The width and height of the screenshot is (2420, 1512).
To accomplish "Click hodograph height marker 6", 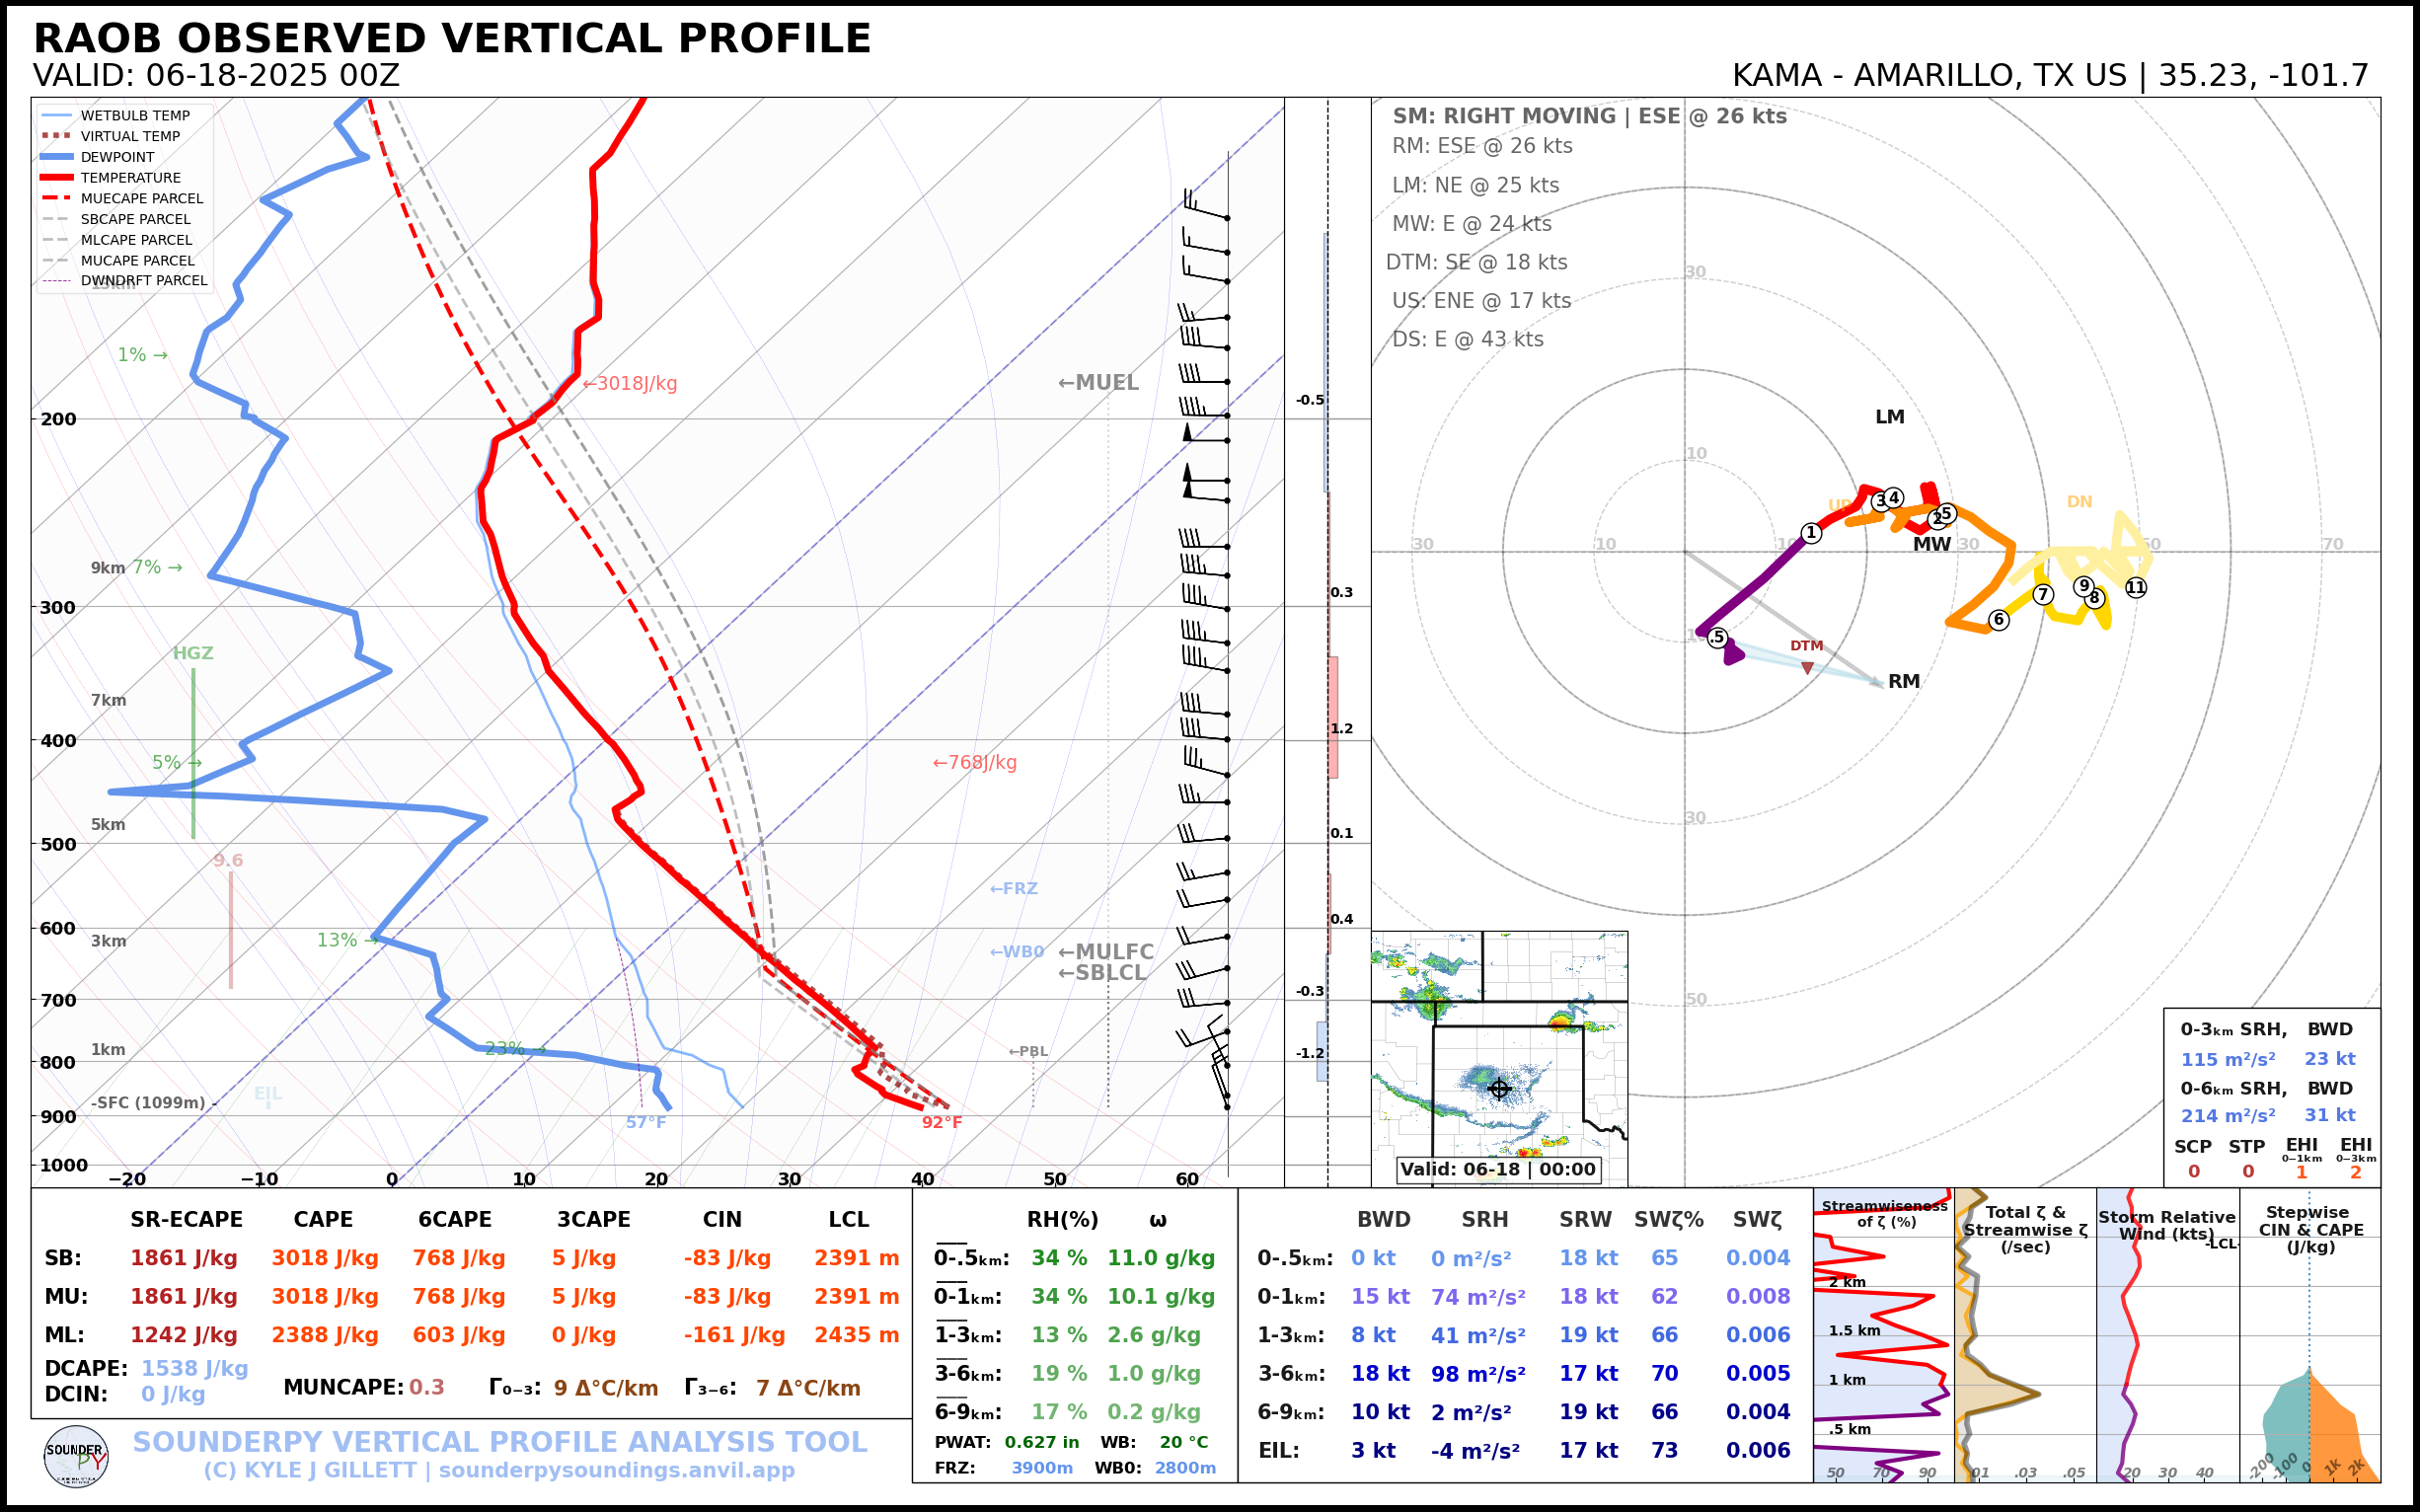I will click(1998, 619).
